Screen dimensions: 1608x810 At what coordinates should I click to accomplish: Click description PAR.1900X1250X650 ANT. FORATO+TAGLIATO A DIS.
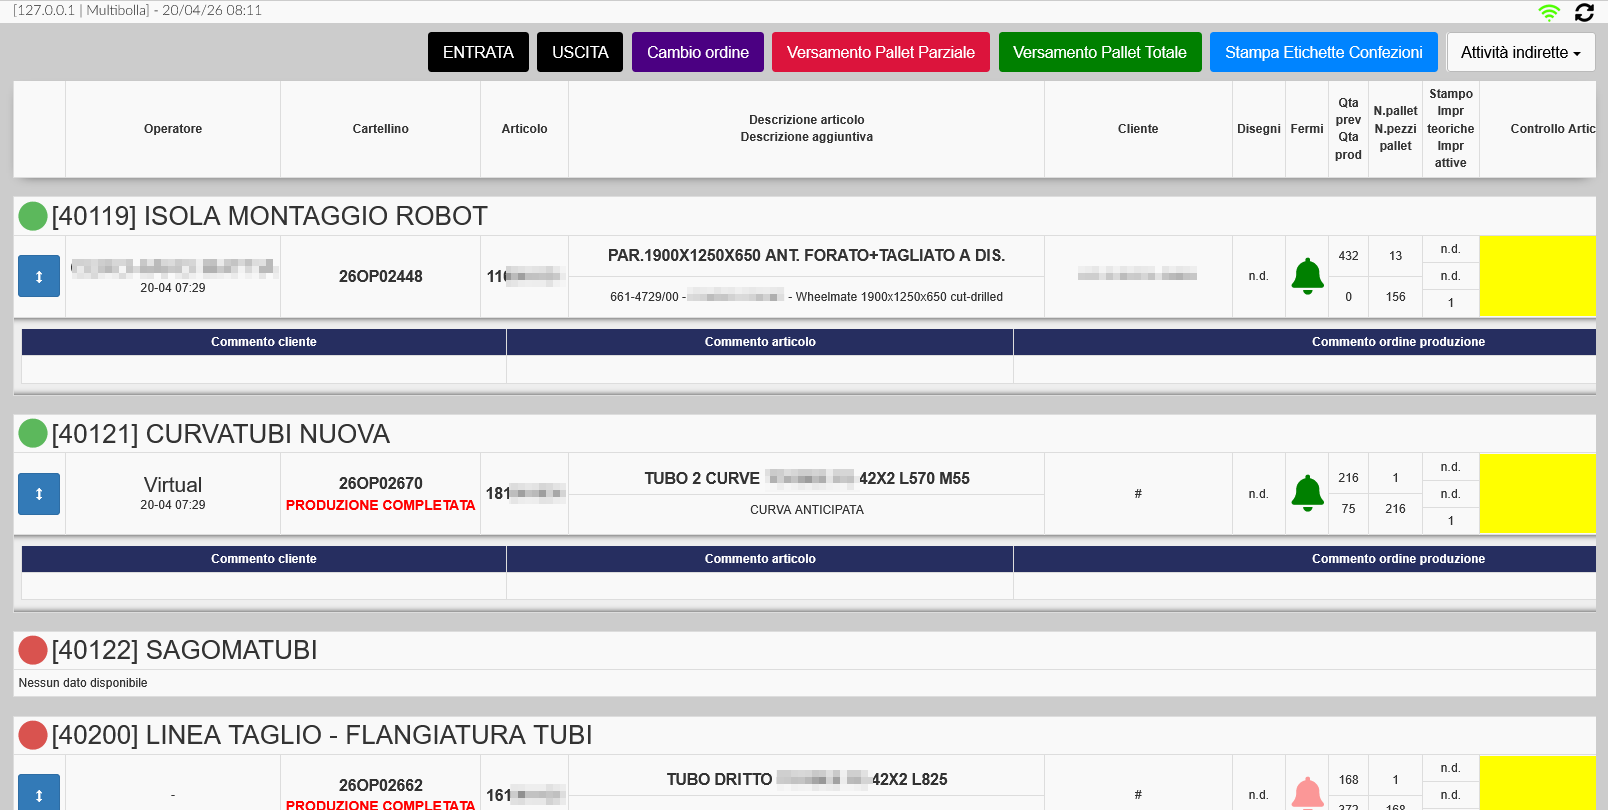[x=806, y=256]
